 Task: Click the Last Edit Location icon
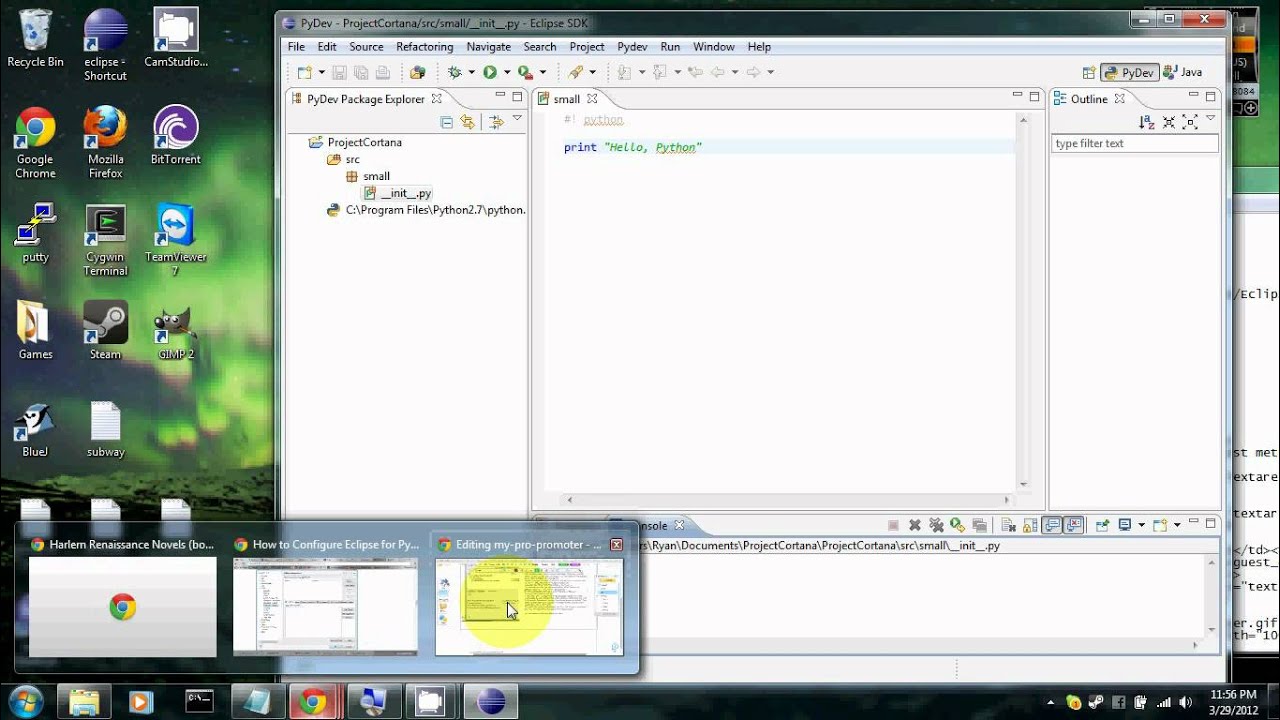[695, 72]
